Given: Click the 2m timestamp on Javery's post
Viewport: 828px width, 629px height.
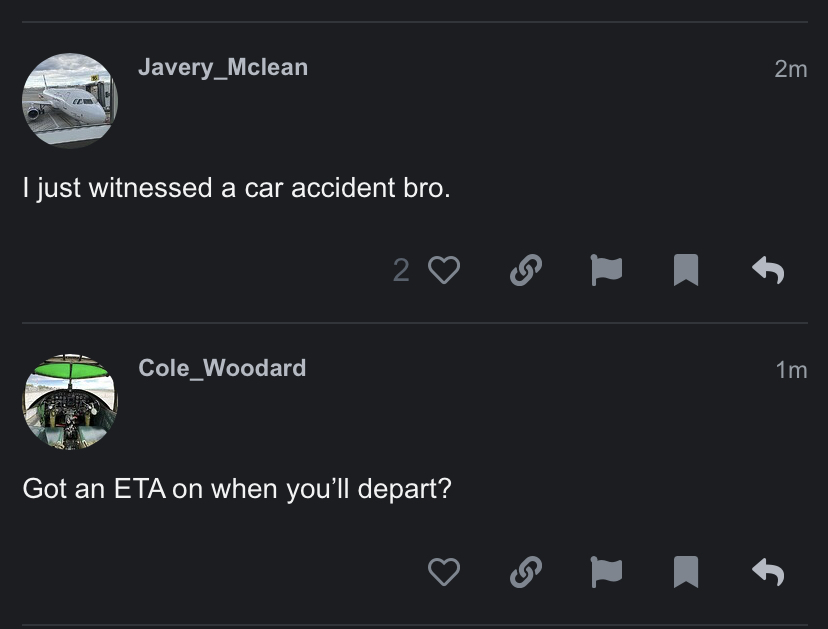Looking at the screenshot, I should (x=790, y=68).
